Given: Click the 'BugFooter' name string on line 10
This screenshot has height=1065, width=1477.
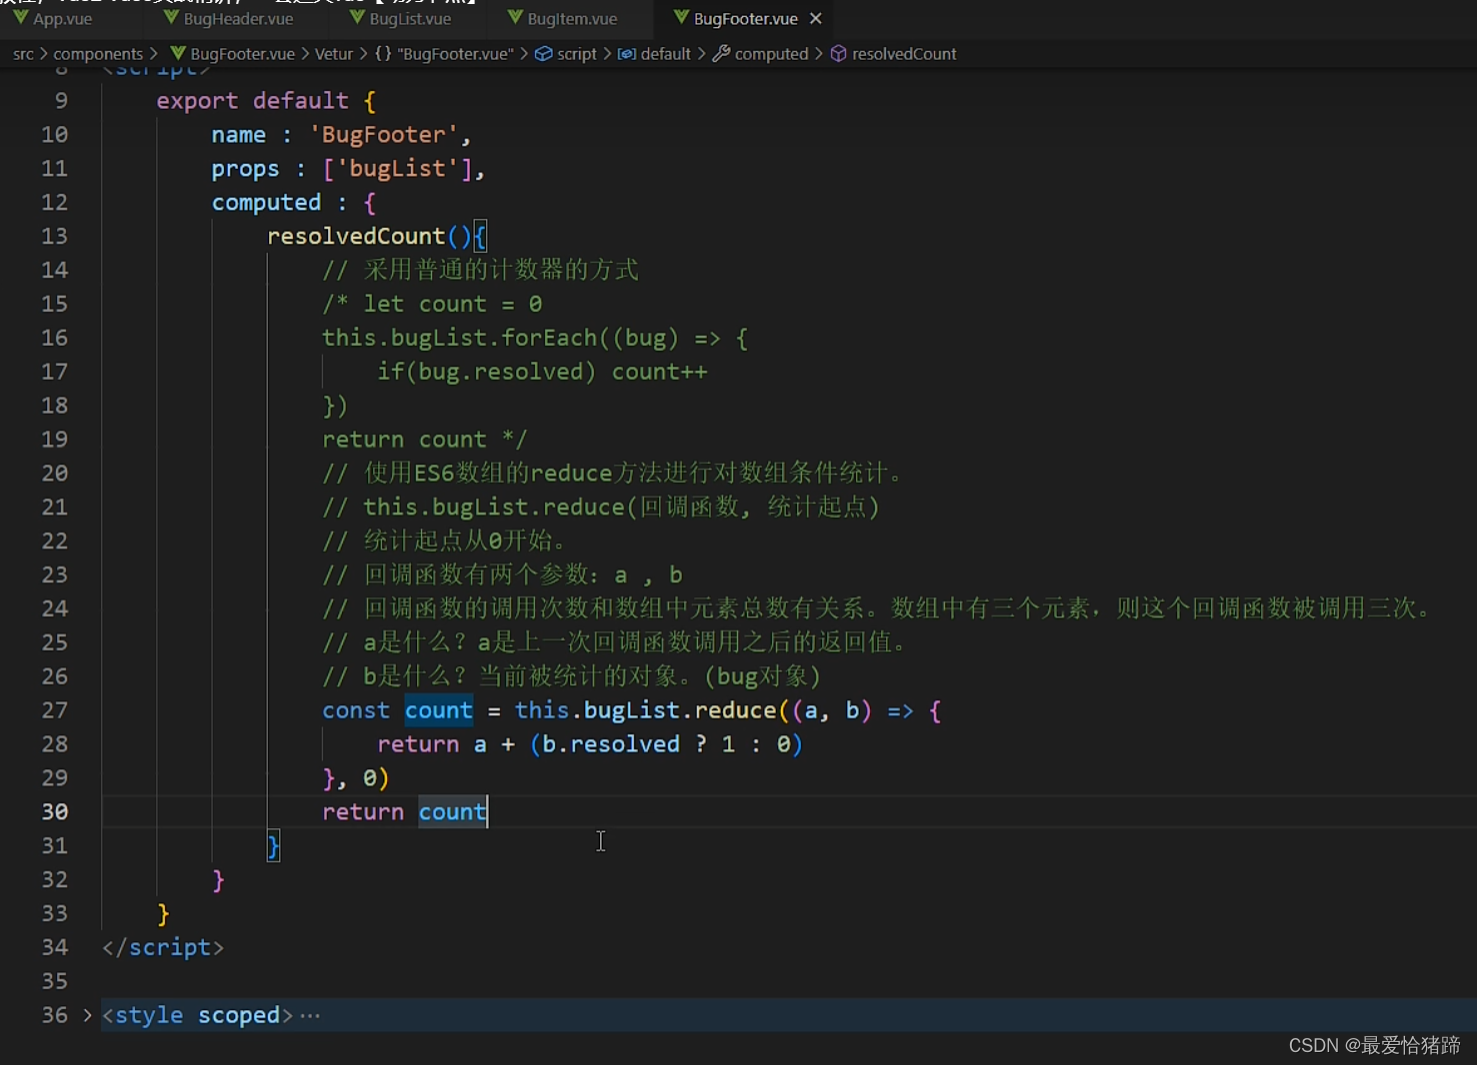Looking at the screenshot, I should coord(383,135).
